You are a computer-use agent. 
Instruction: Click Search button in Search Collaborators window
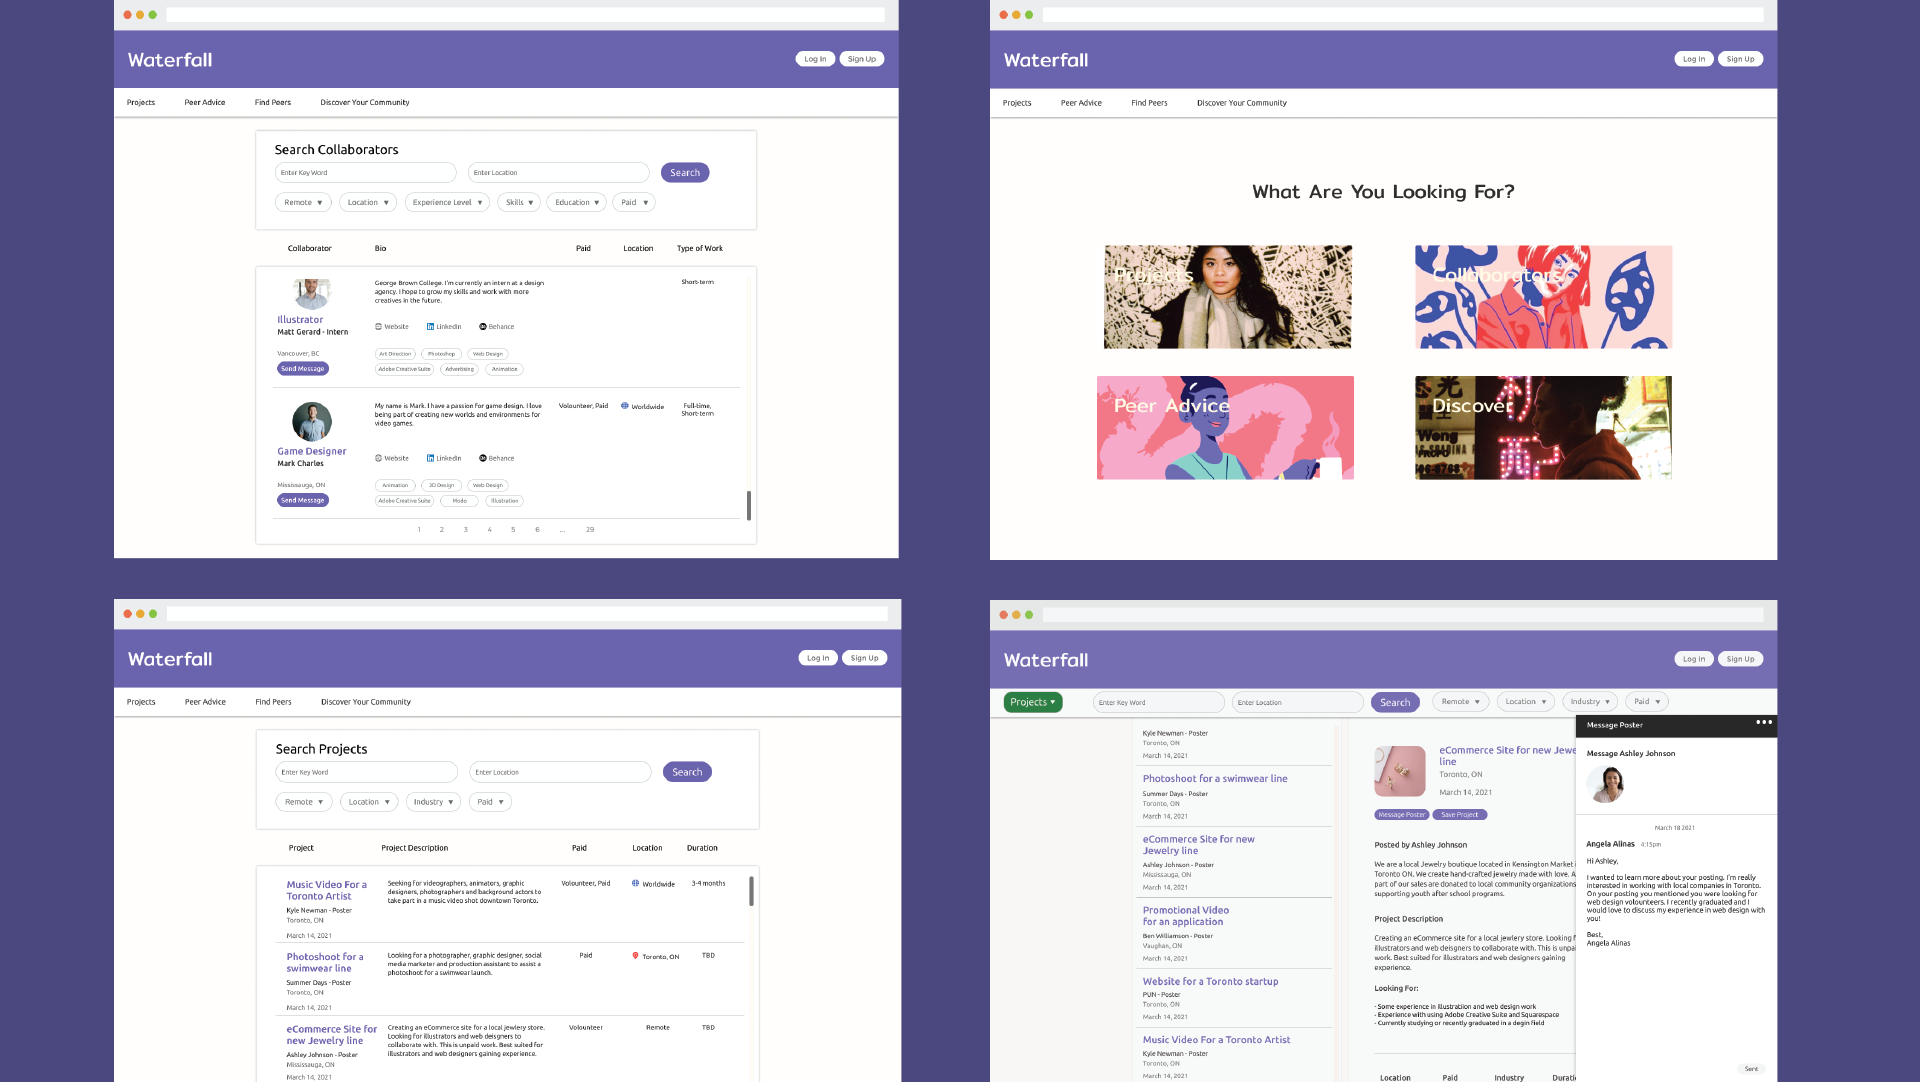click(x=685, y=173)
